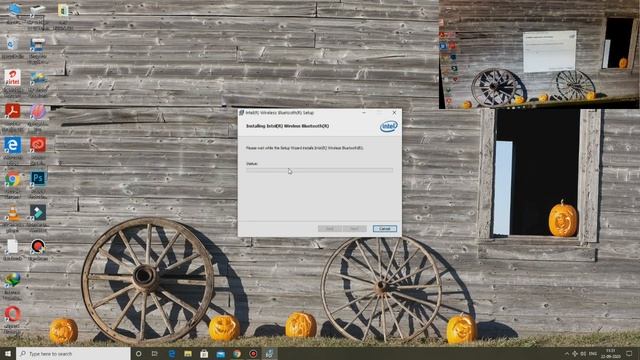This screenshot has height=360, width=640.
Task: Click the taskbar search box
Action: pyautogui.click(x=73, y=353)
